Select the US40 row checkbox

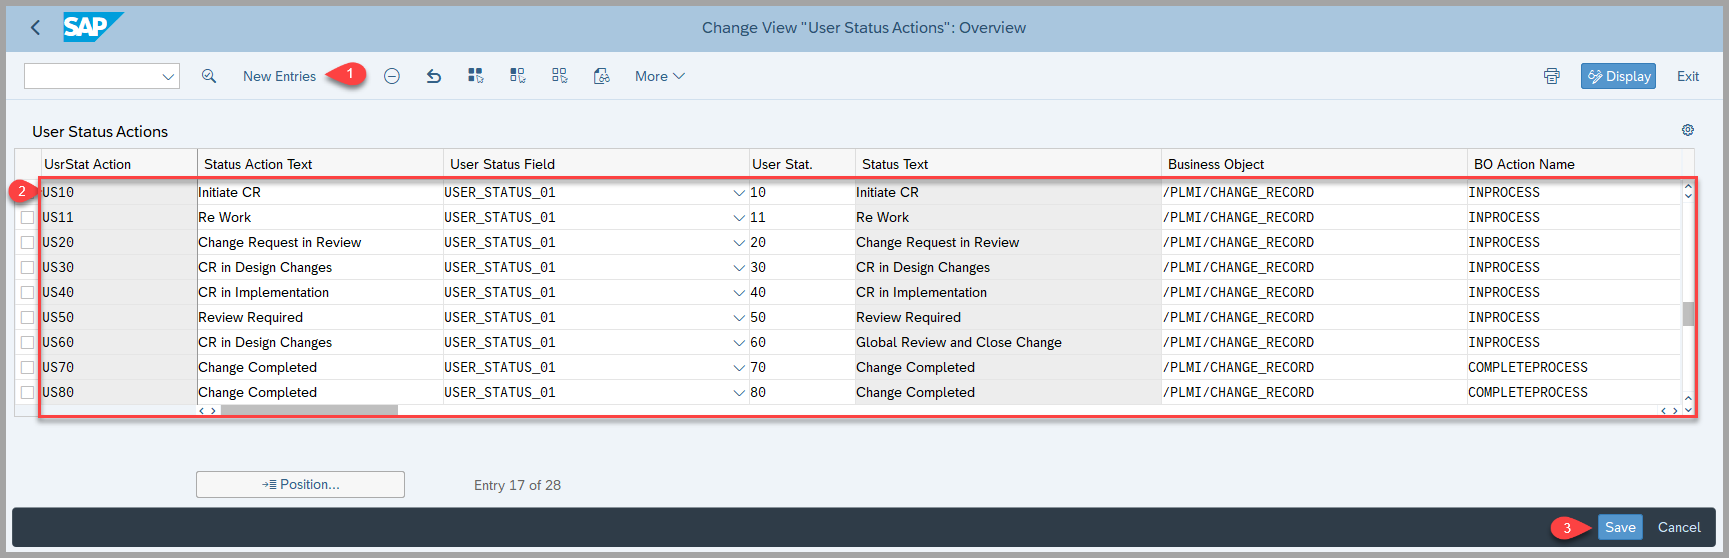[x=27, y=293]
